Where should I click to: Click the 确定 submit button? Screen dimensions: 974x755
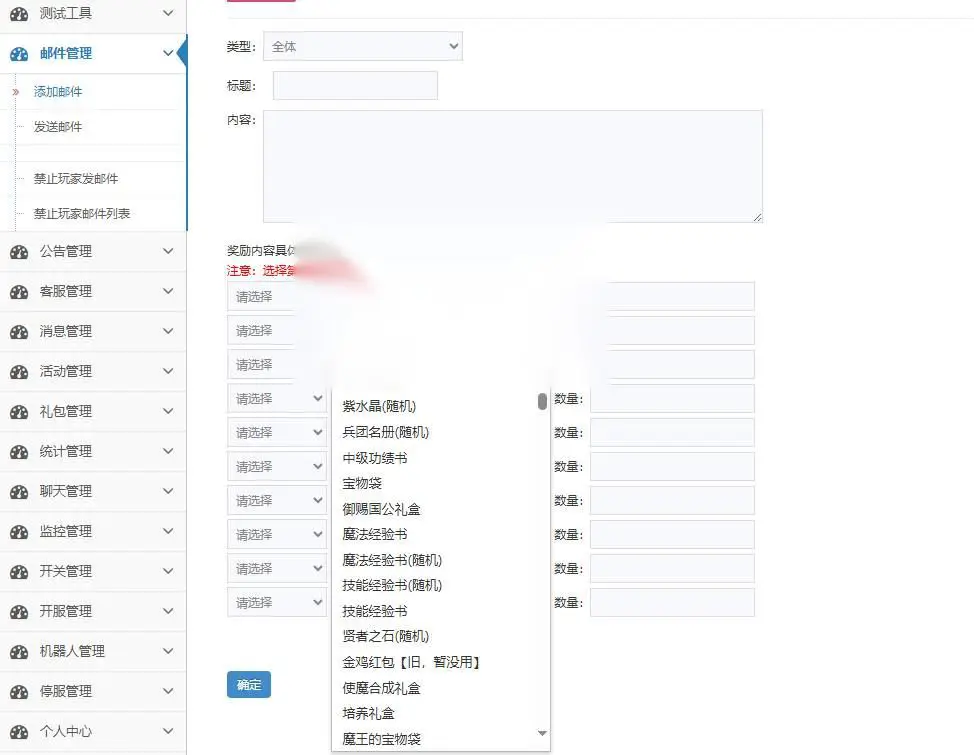tap(248, 685)
